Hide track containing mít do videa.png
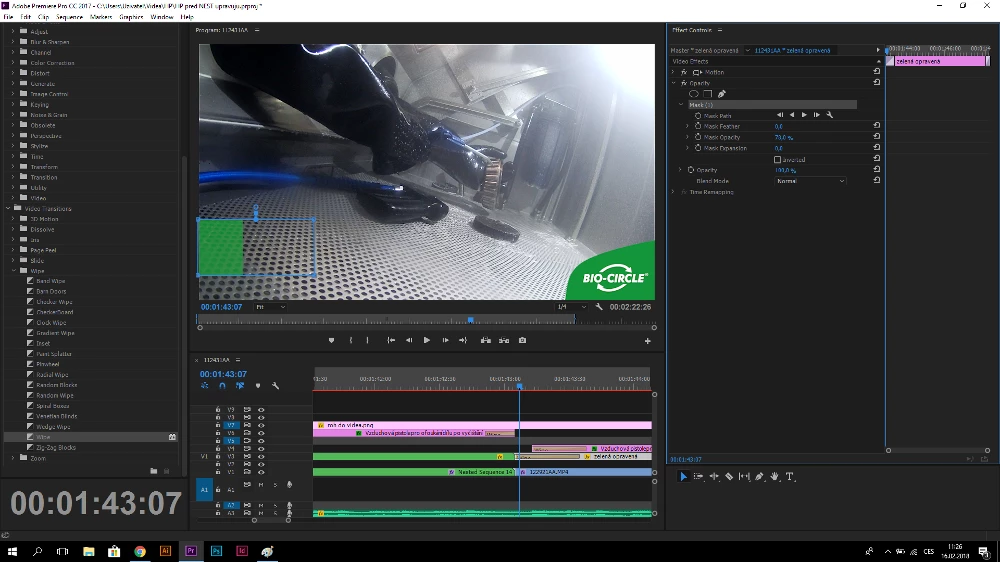 pyautogui.click(x=261, y=425)
